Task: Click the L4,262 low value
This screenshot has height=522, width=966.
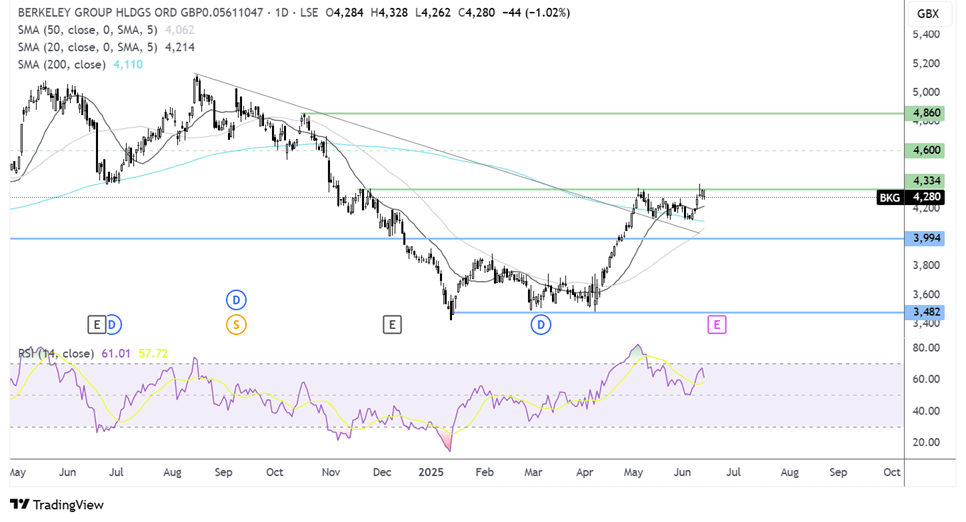Action: point(432,12)
